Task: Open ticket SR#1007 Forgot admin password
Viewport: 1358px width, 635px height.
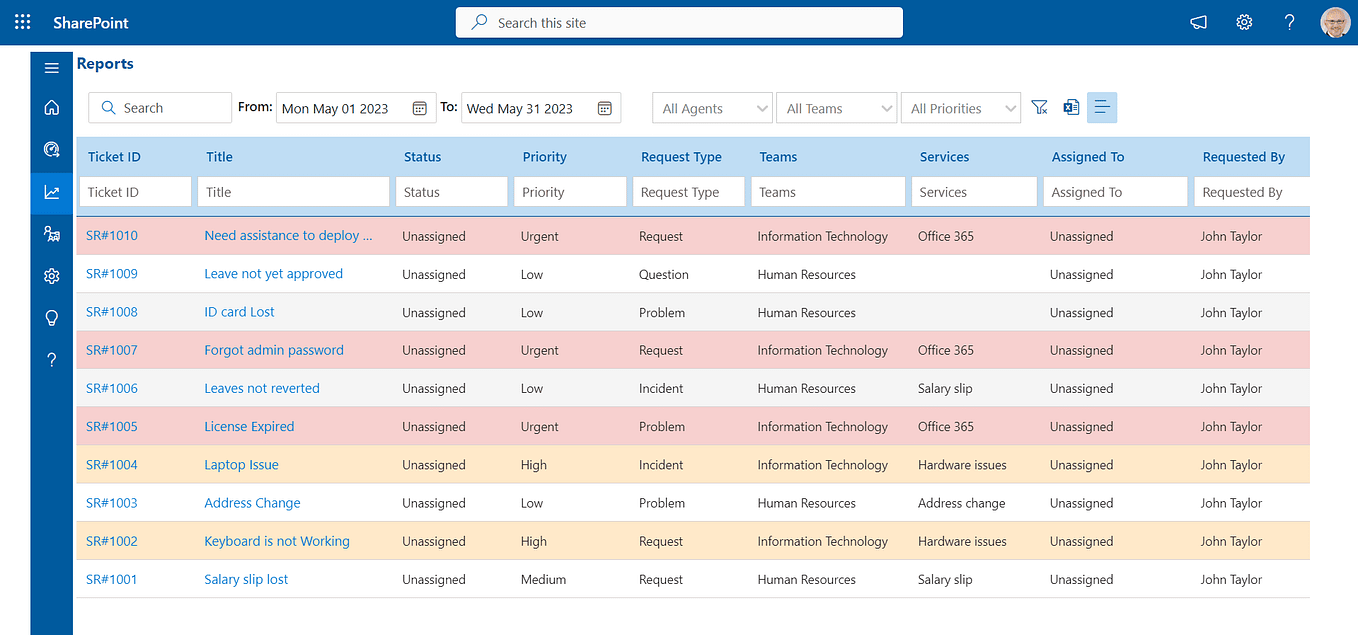Action: [273, 350]
